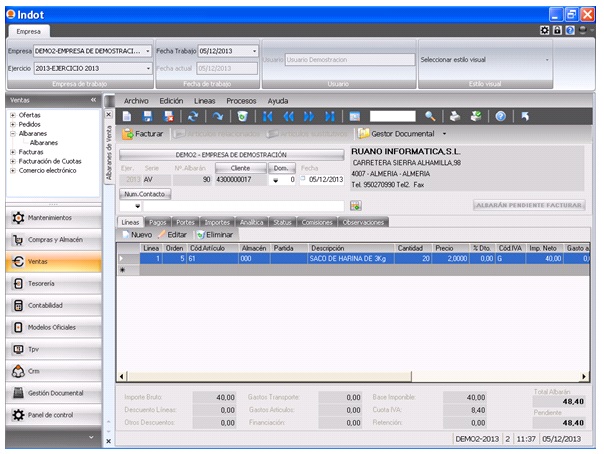Open the Gestor Documental dropdown arrow
This screenshot has height=454, width=604.
[x=444, y=133]
